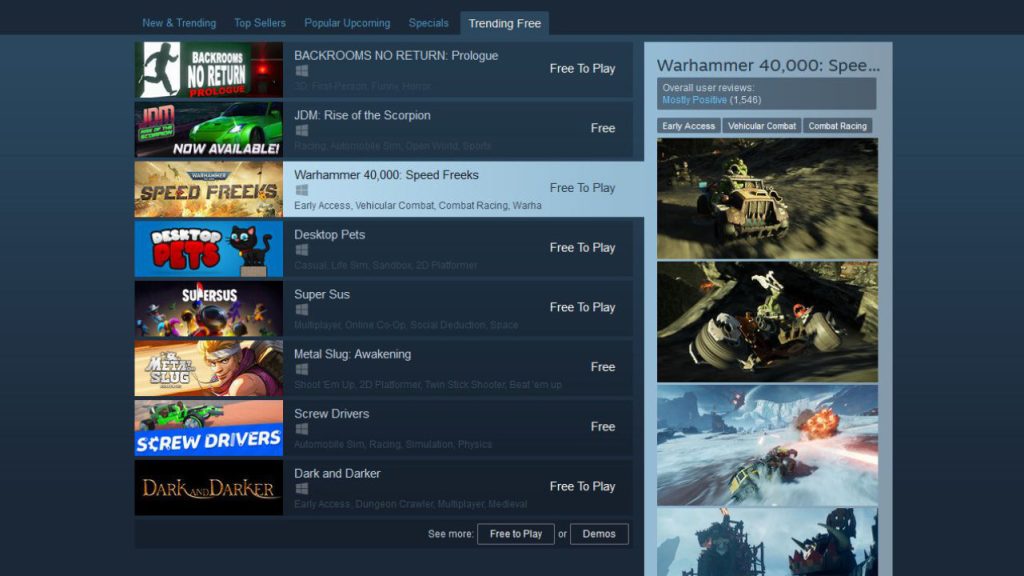
Task: Open BACKROOMS NO RETURN capsule image
Action: click(209, 70)
